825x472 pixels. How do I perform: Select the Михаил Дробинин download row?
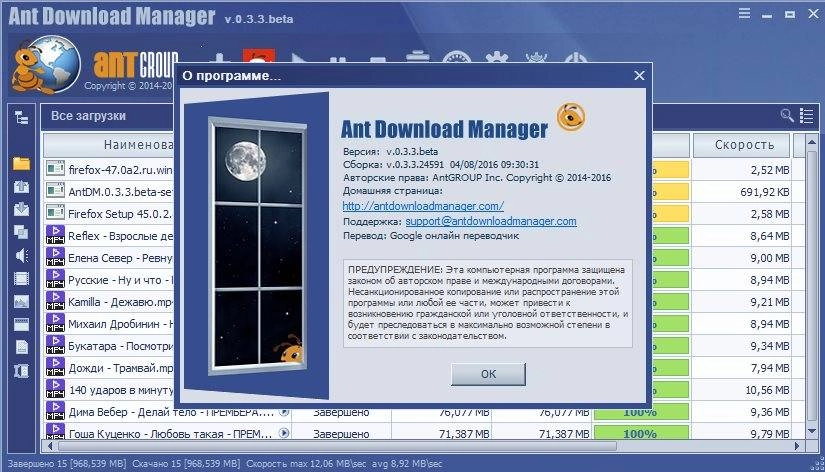(x=109, y=324)
